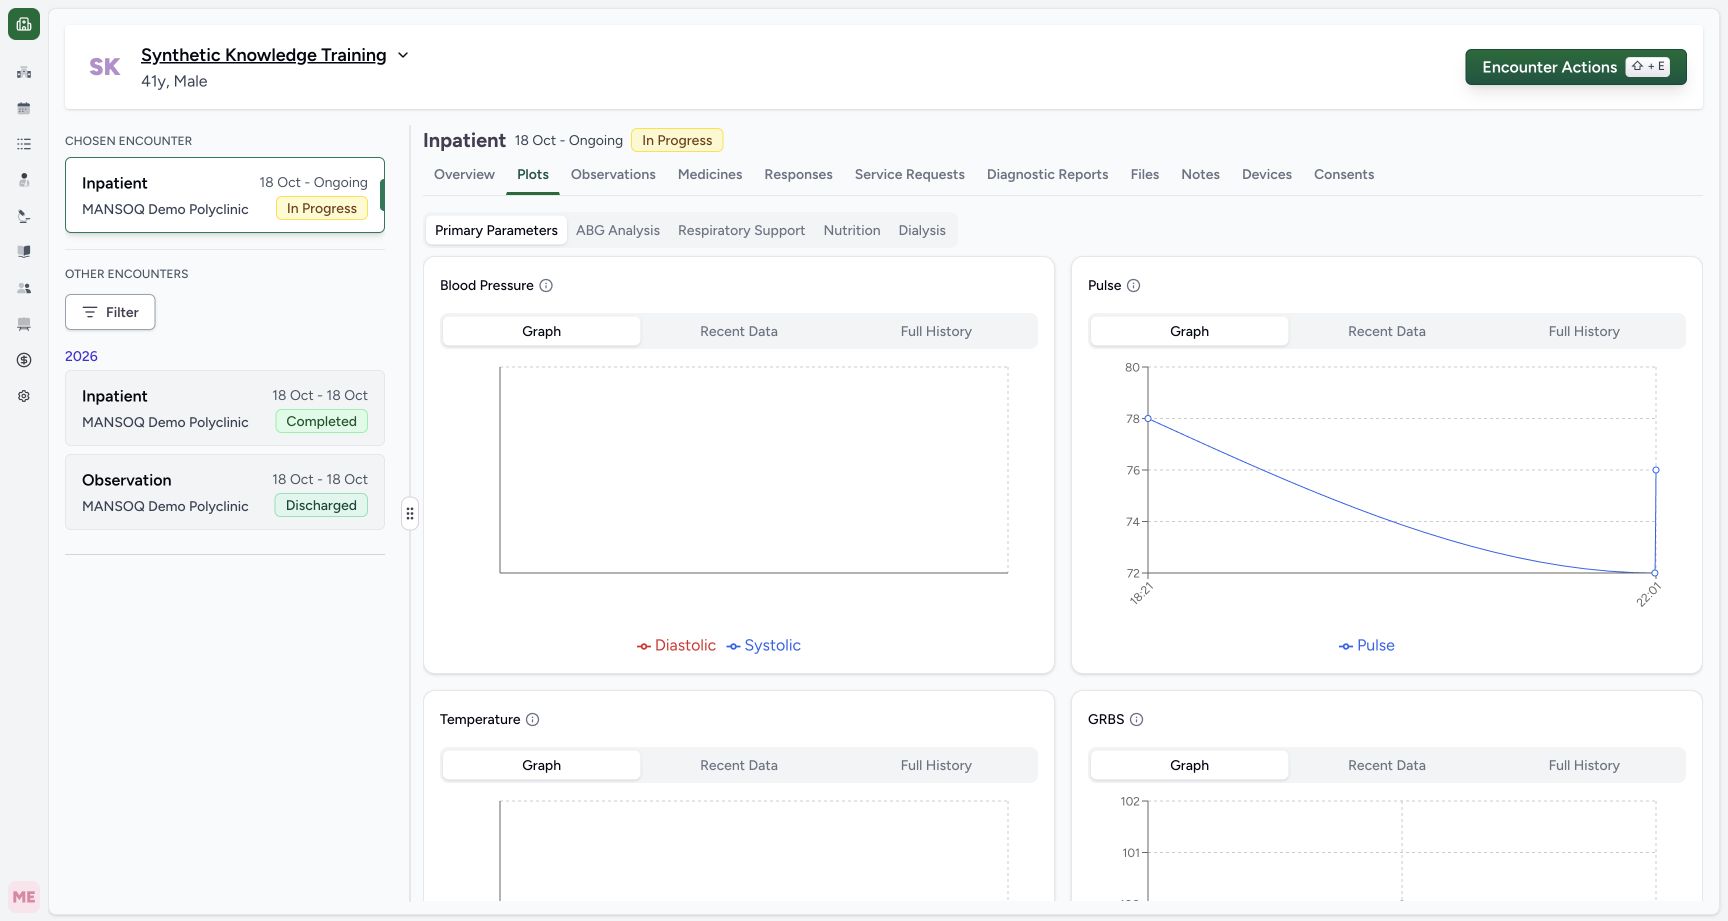The height and width of the screenshot is (921, 1728).
Task: Open the Medicines tab
Action: [x=710, y=175]
